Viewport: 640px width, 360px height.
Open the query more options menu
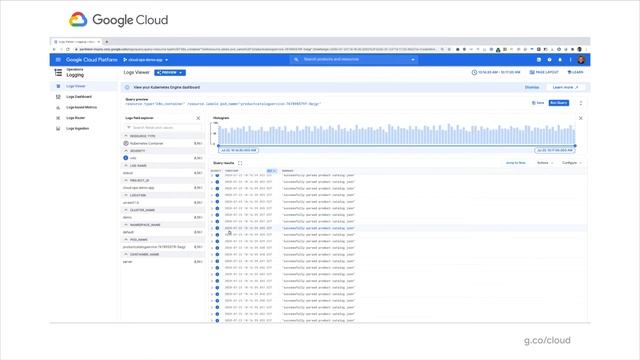581,103
